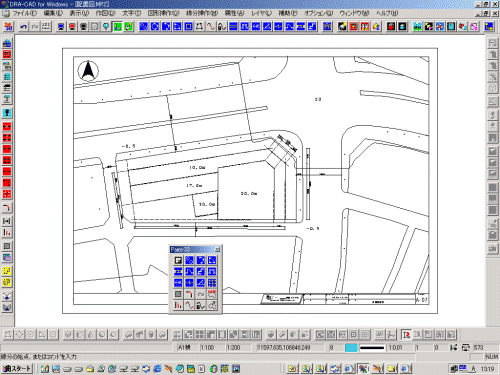Click the red 3D icon at toolbar start
Viewport: 500px width, 375px height.
tap(8, 27)
